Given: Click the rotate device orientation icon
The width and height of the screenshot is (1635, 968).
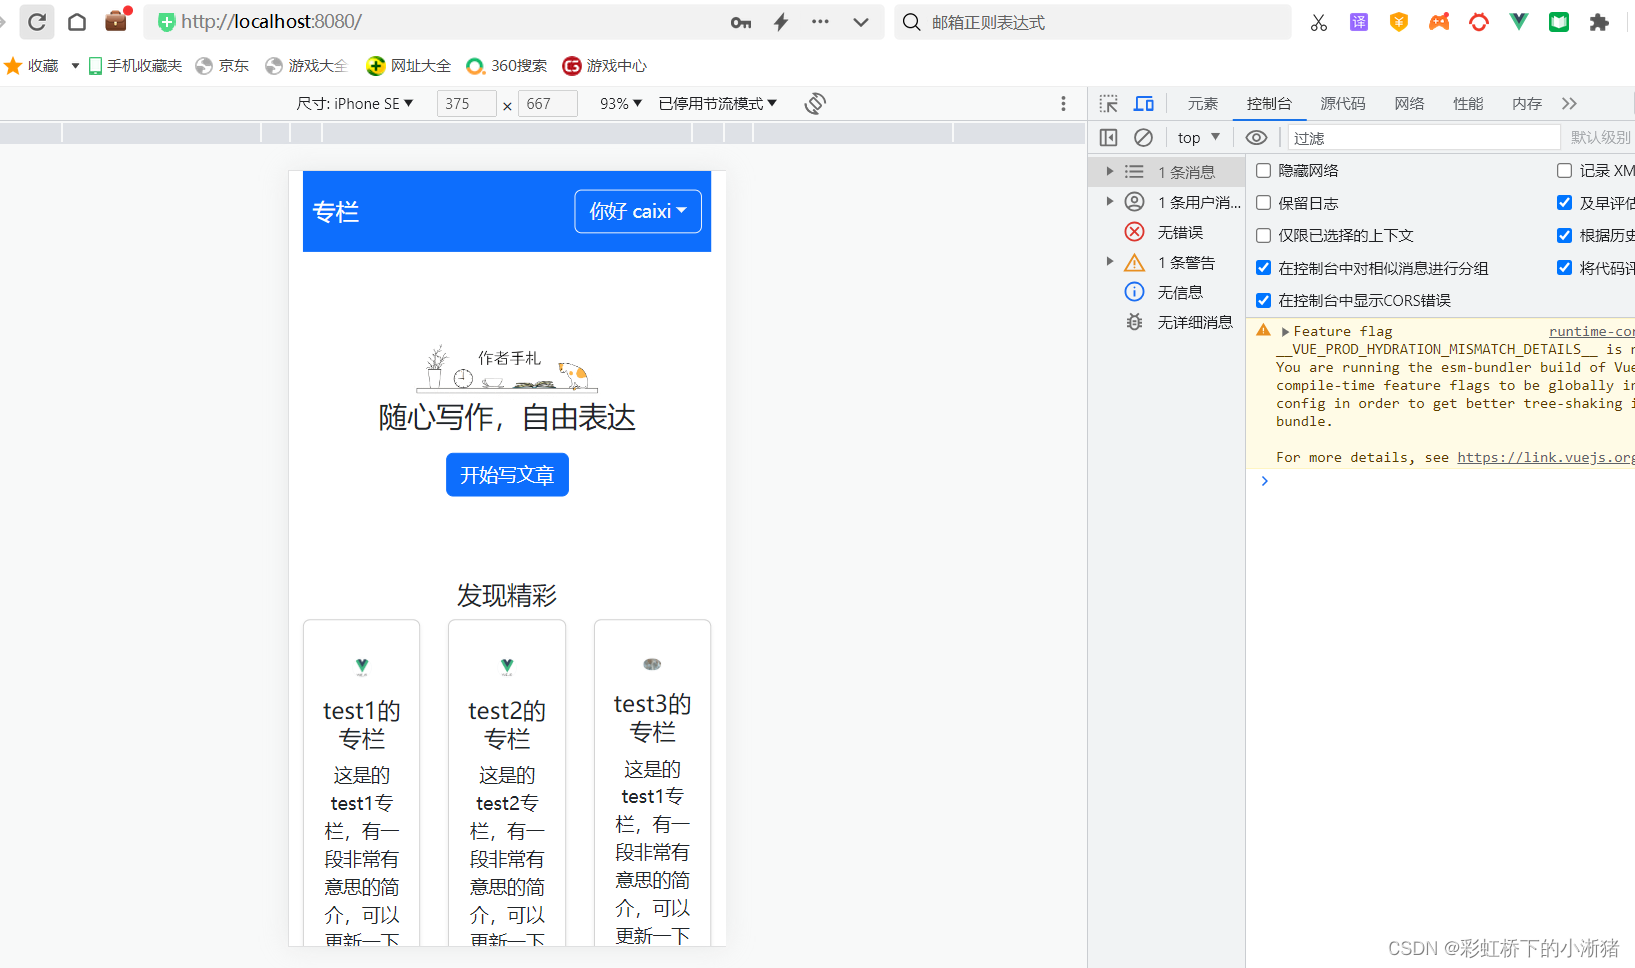Looking at the screenshot, I should (814, 103).
